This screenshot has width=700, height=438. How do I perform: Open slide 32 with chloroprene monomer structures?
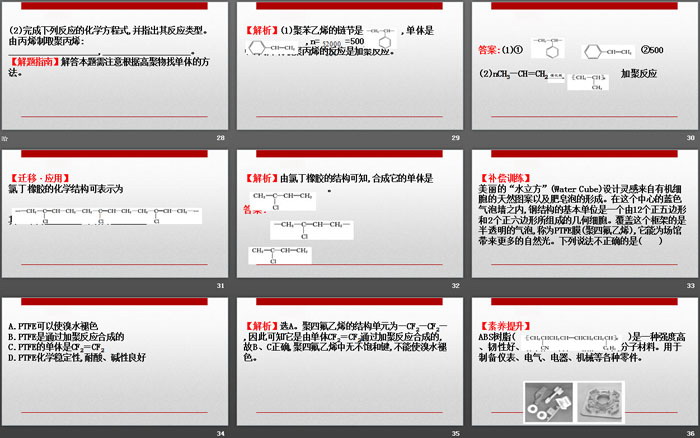point(350,215)
